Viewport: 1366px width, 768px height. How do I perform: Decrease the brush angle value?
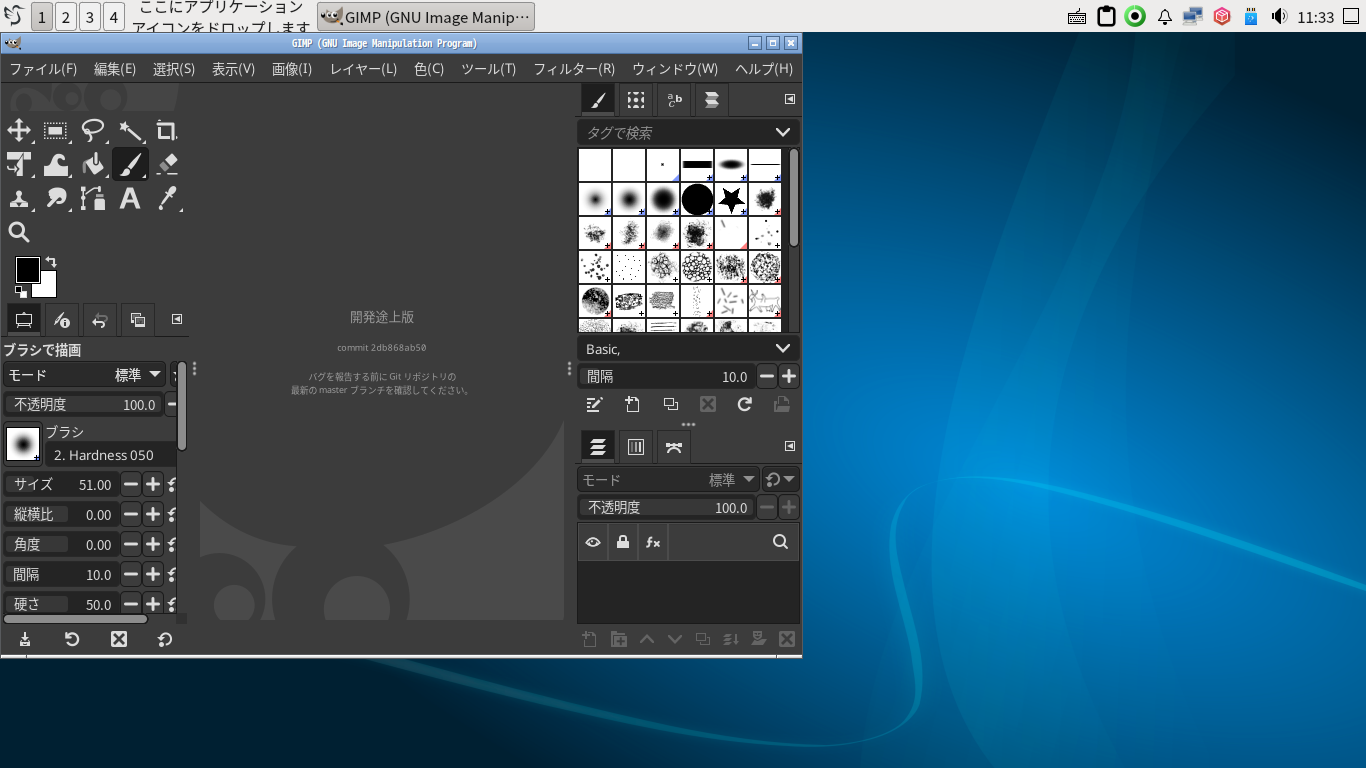(x=131, y=545)
